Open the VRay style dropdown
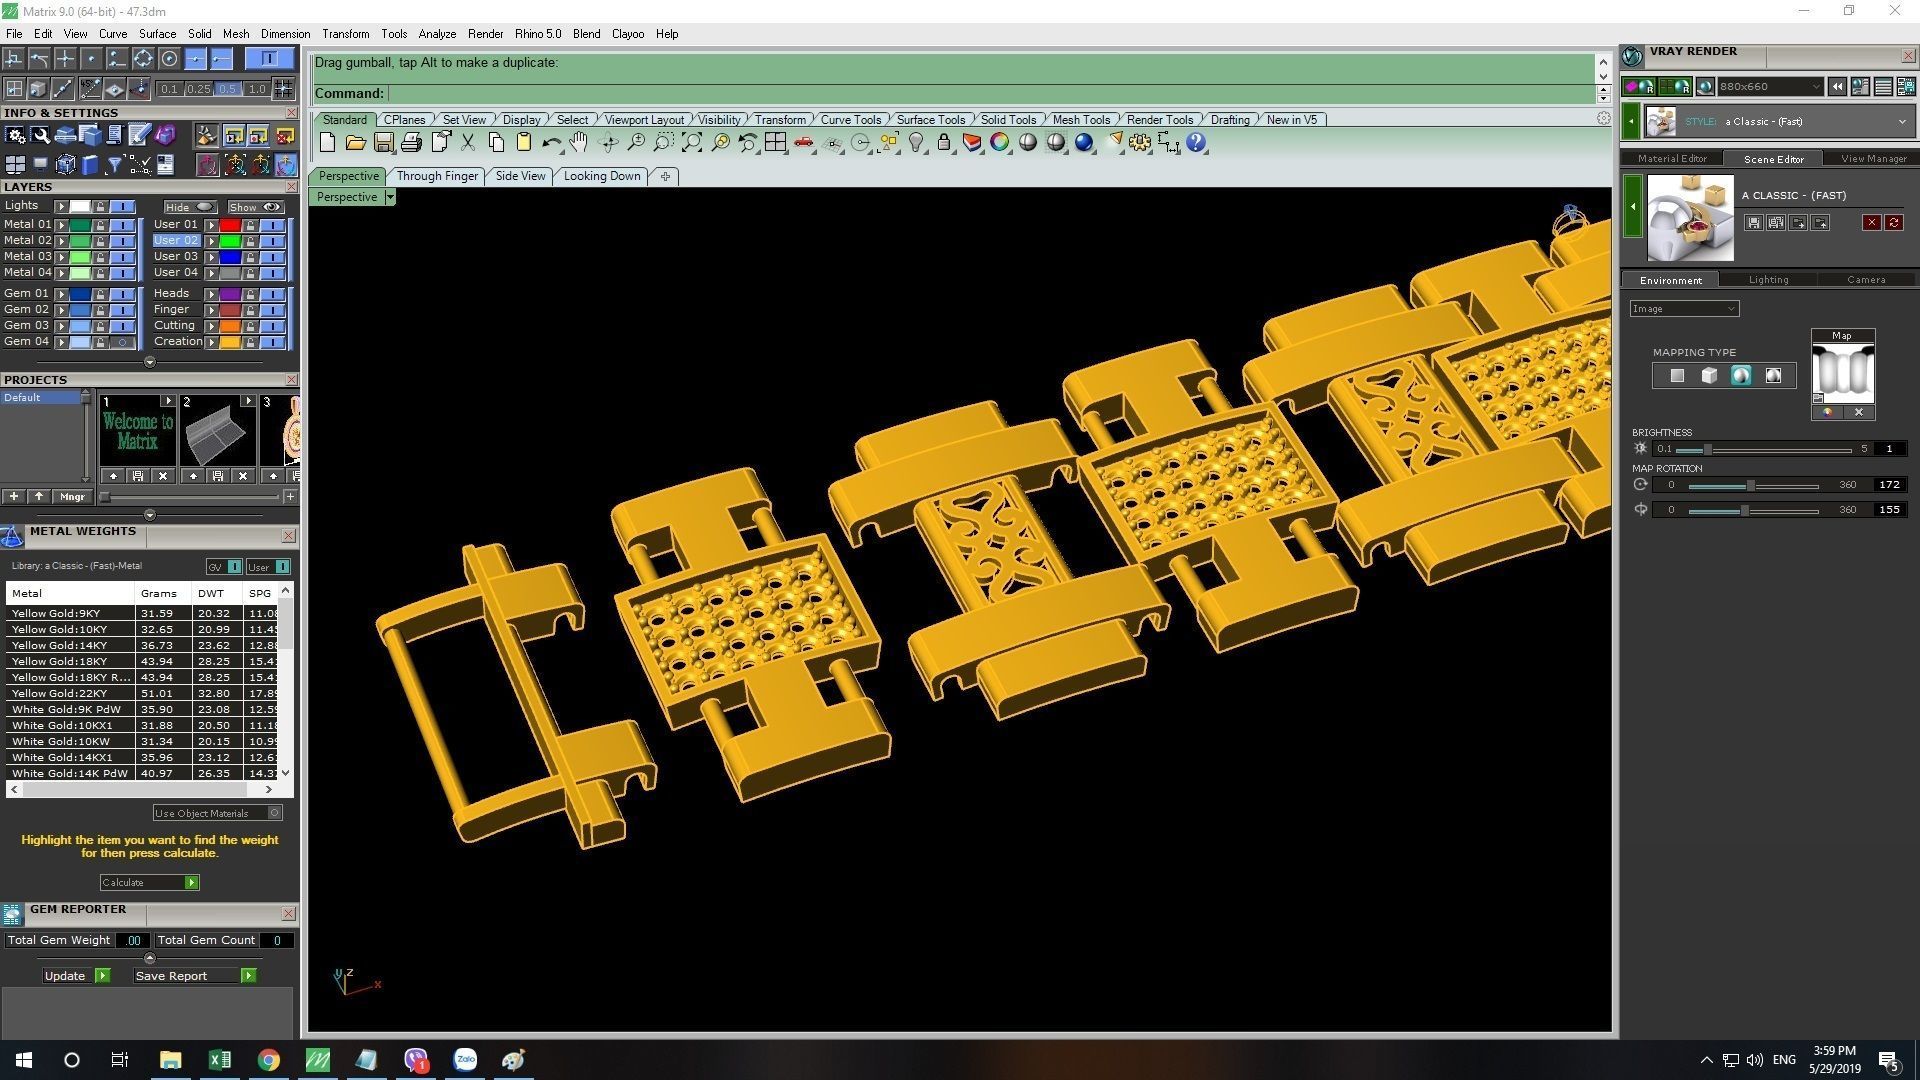This screenshot has width=1920, height=1080. click(x=1901, y=122)
